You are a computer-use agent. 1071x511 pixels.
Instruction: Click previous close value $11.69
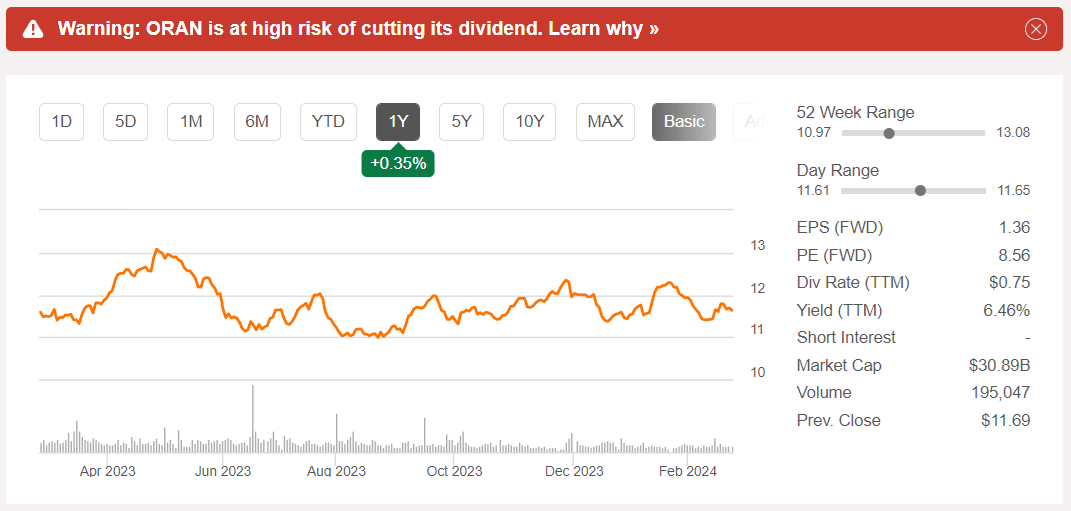(1005, 420)
